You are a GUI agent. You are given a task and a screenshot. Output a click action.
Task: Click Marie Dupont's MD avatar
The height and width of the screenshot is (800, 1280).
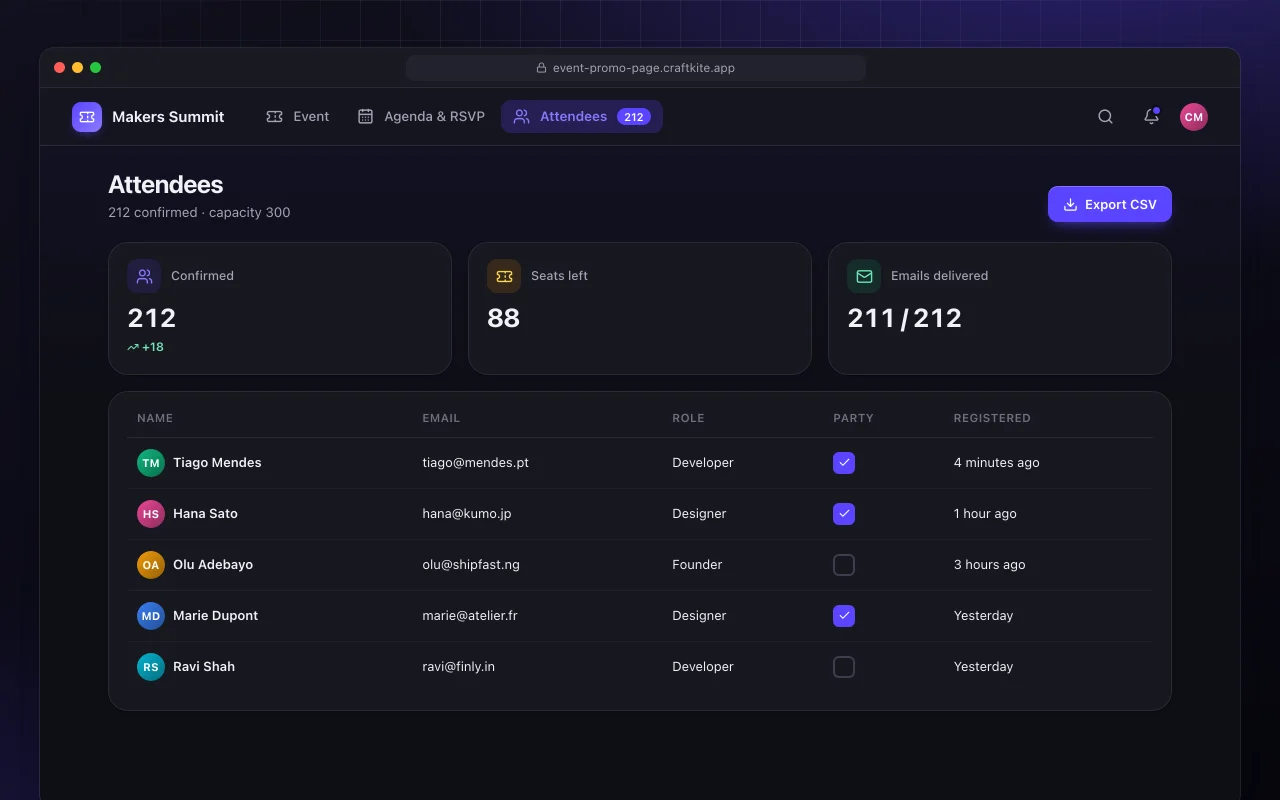[x=151, y=616]
